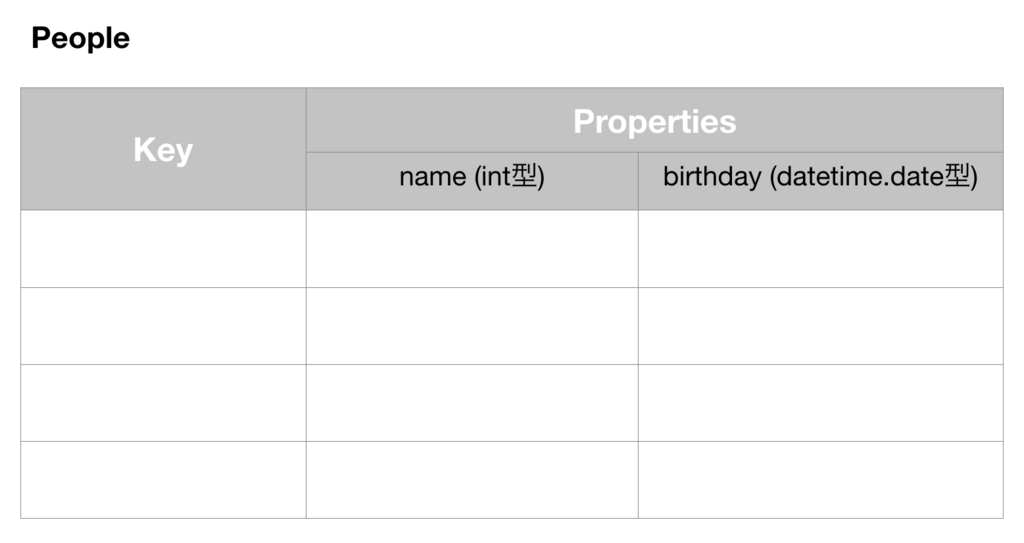
Task: Select third row cell under Key
Action: [163, 403]
